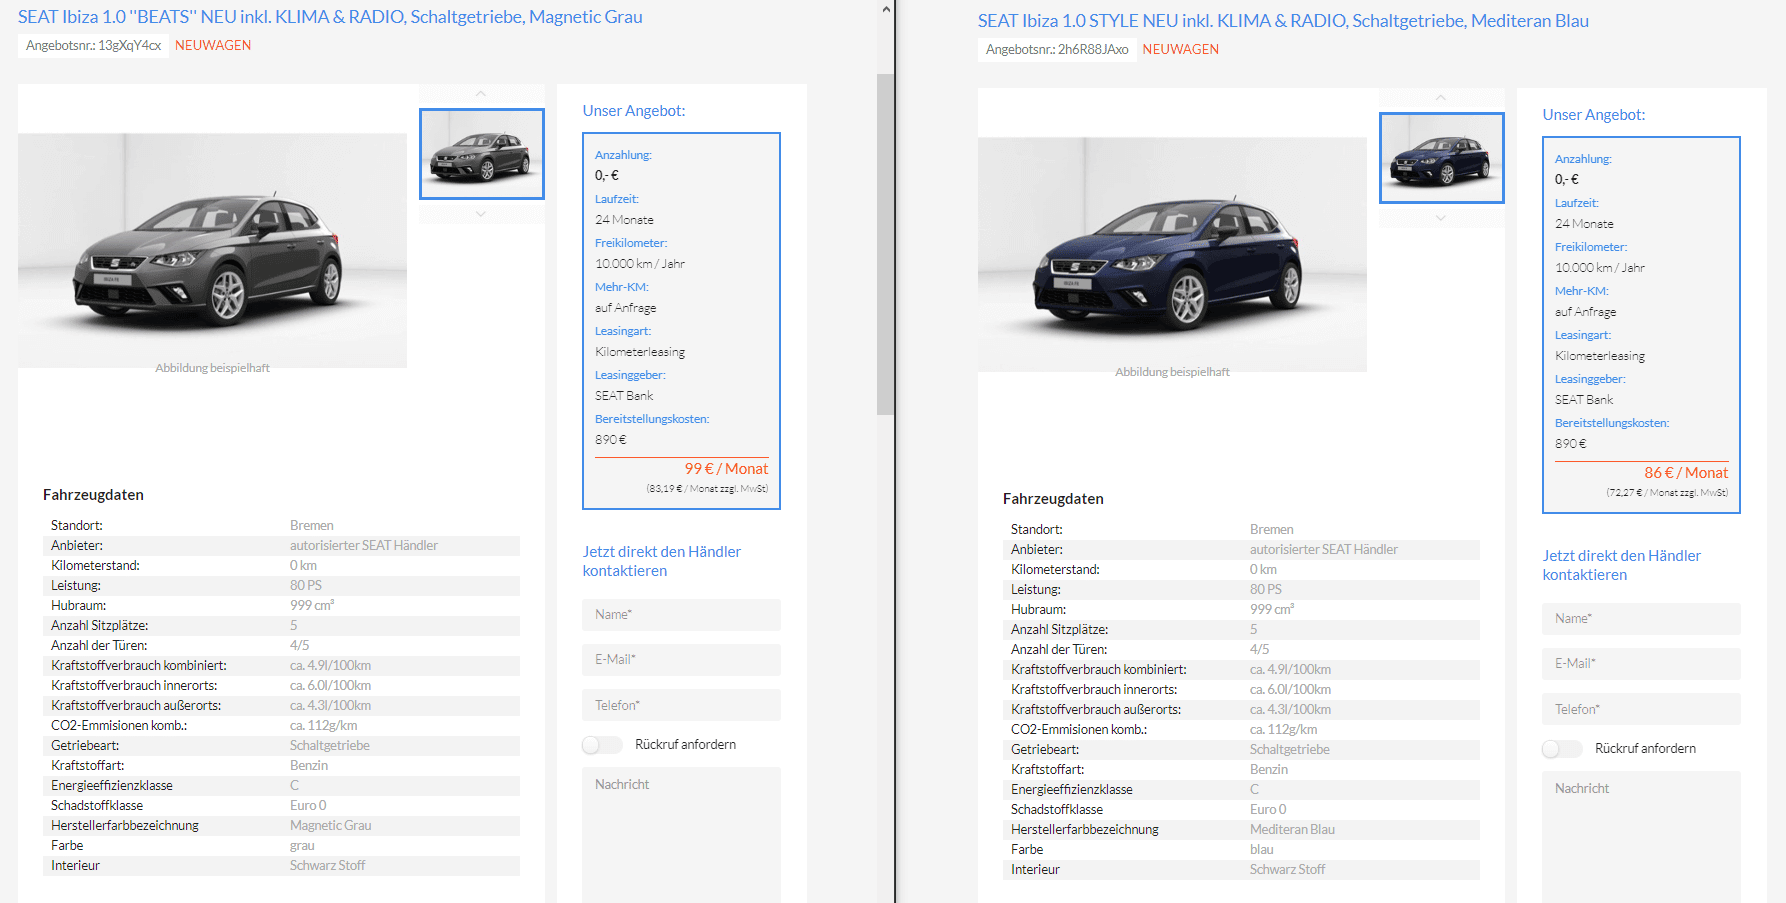Click the NEUWAGEN label on the left listing

[213, 46]
